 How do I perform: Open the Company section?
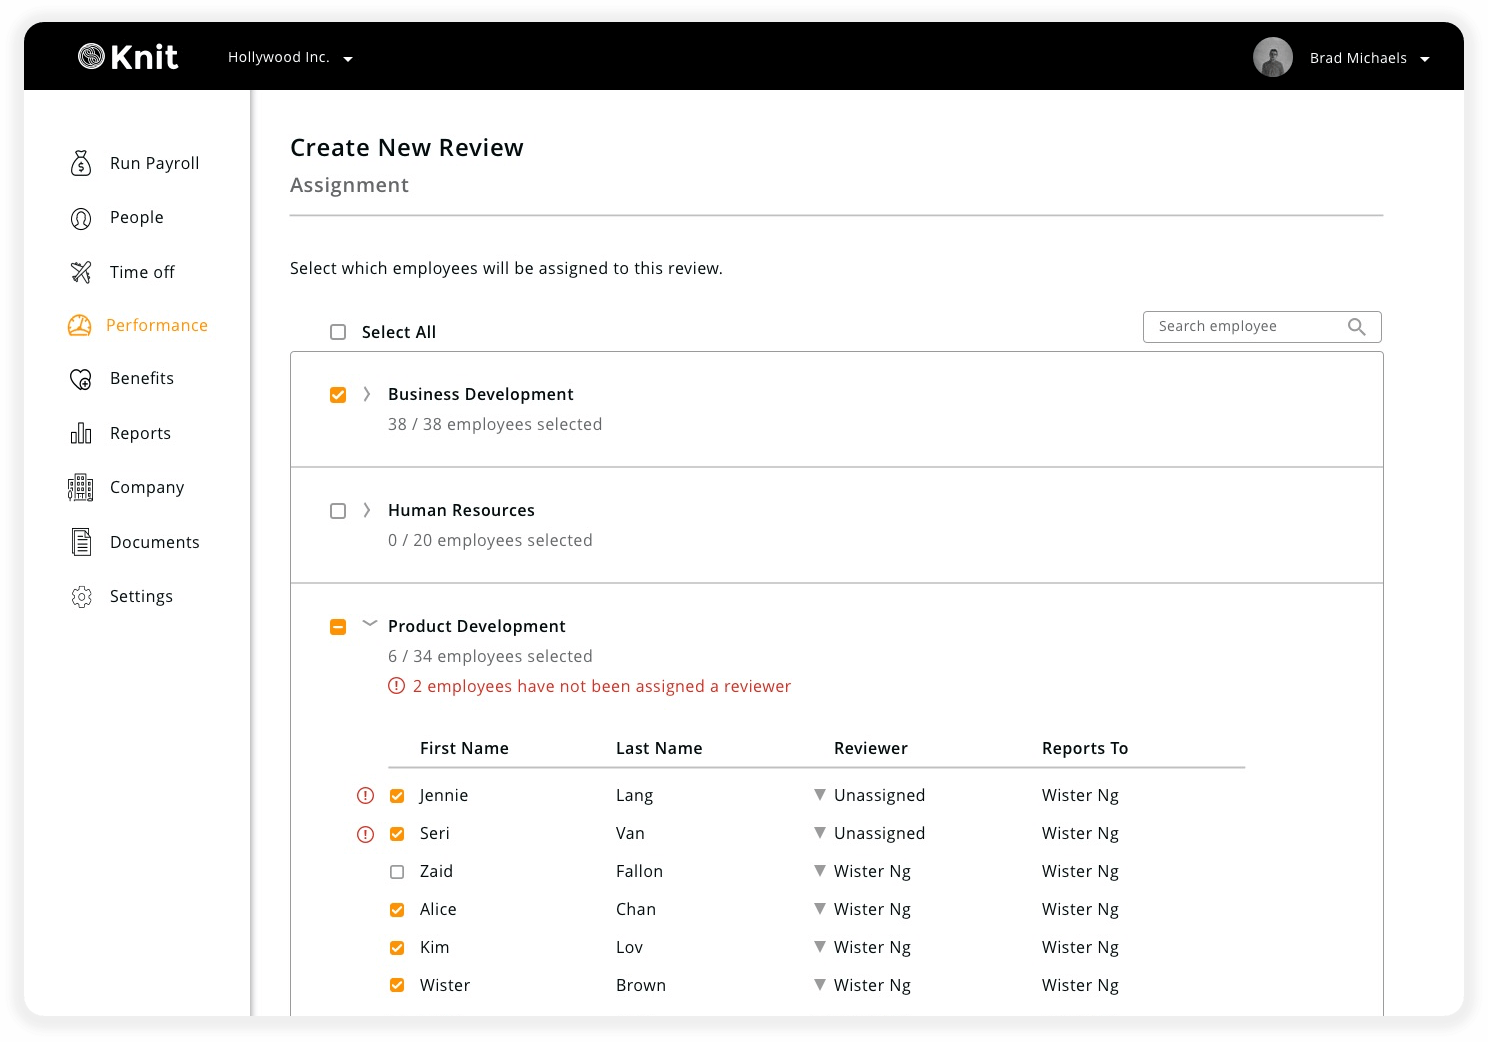coord(147,487)
